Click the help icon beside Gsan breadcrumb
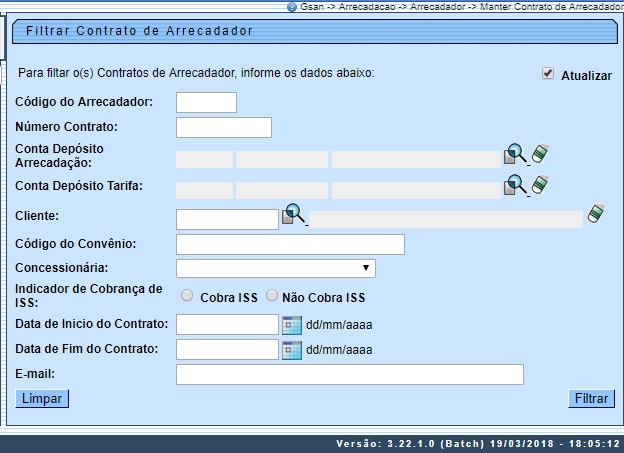This screenshot has width=624, height=453. [x=291, y=6]
